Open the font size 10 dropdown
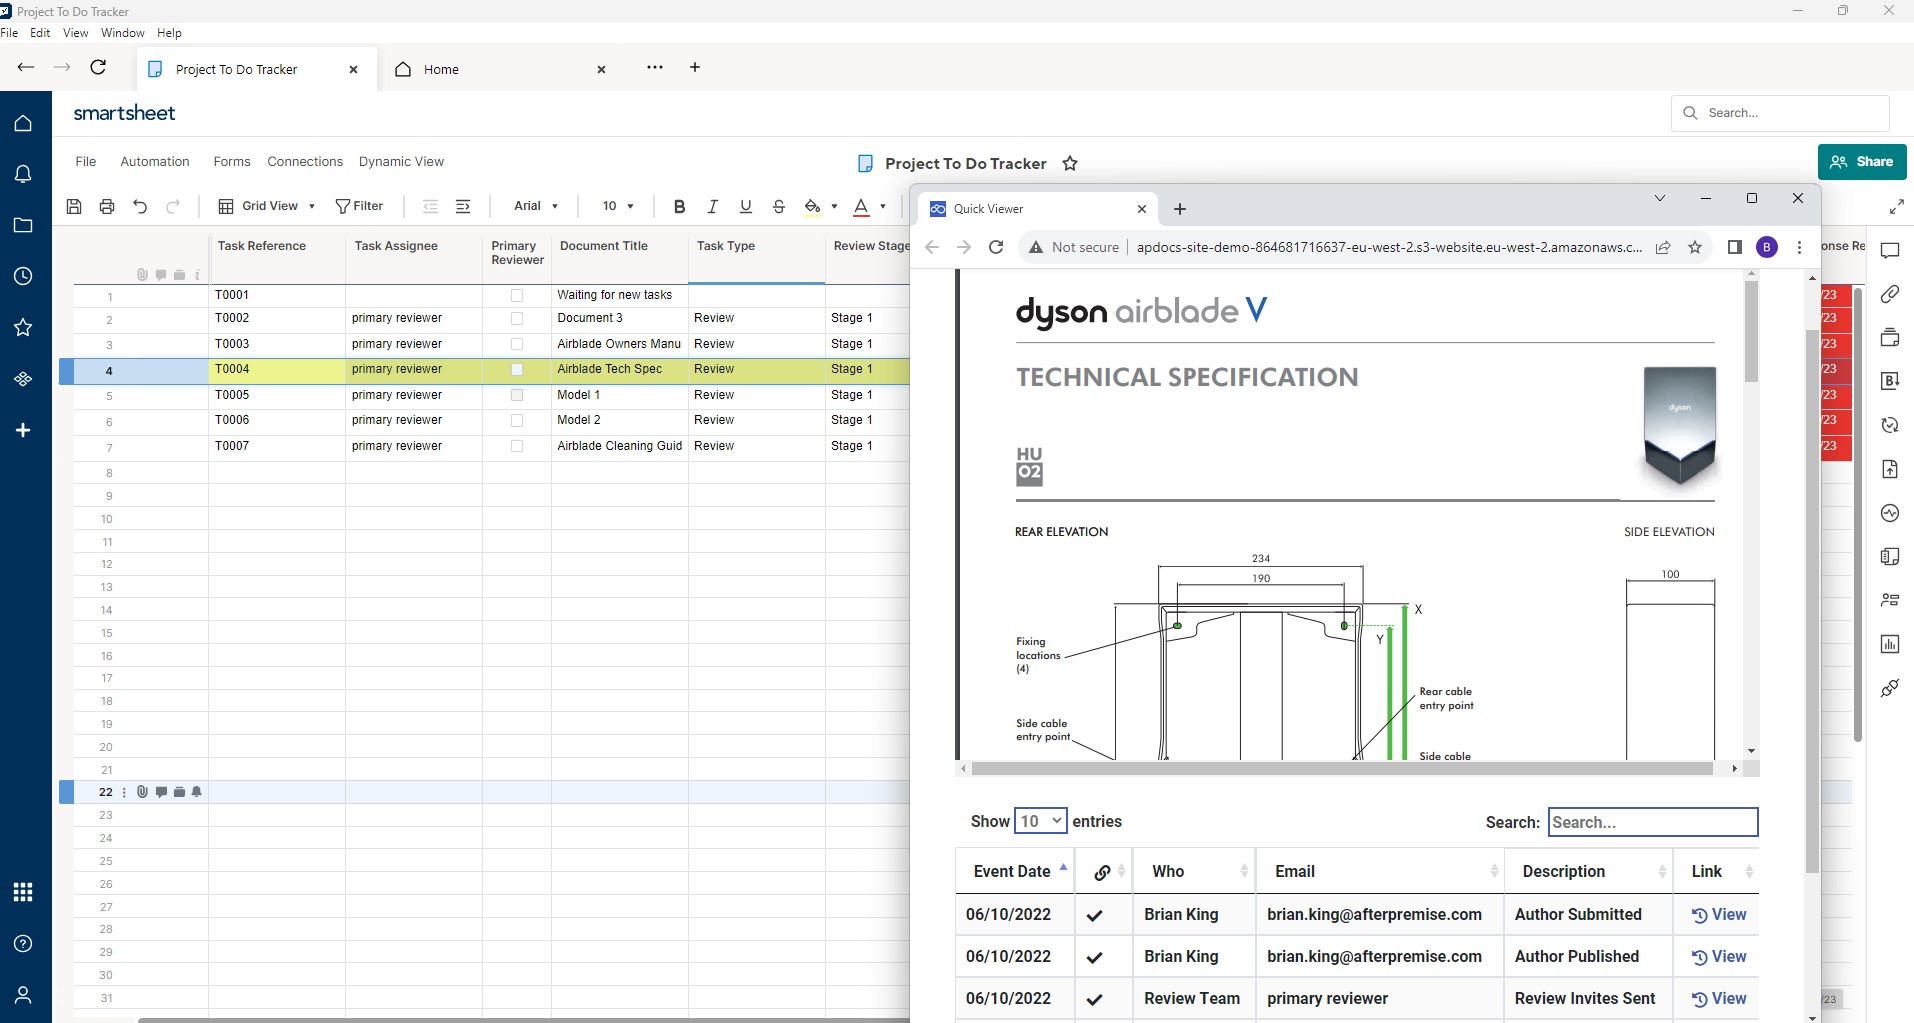 tap(618, 206)
